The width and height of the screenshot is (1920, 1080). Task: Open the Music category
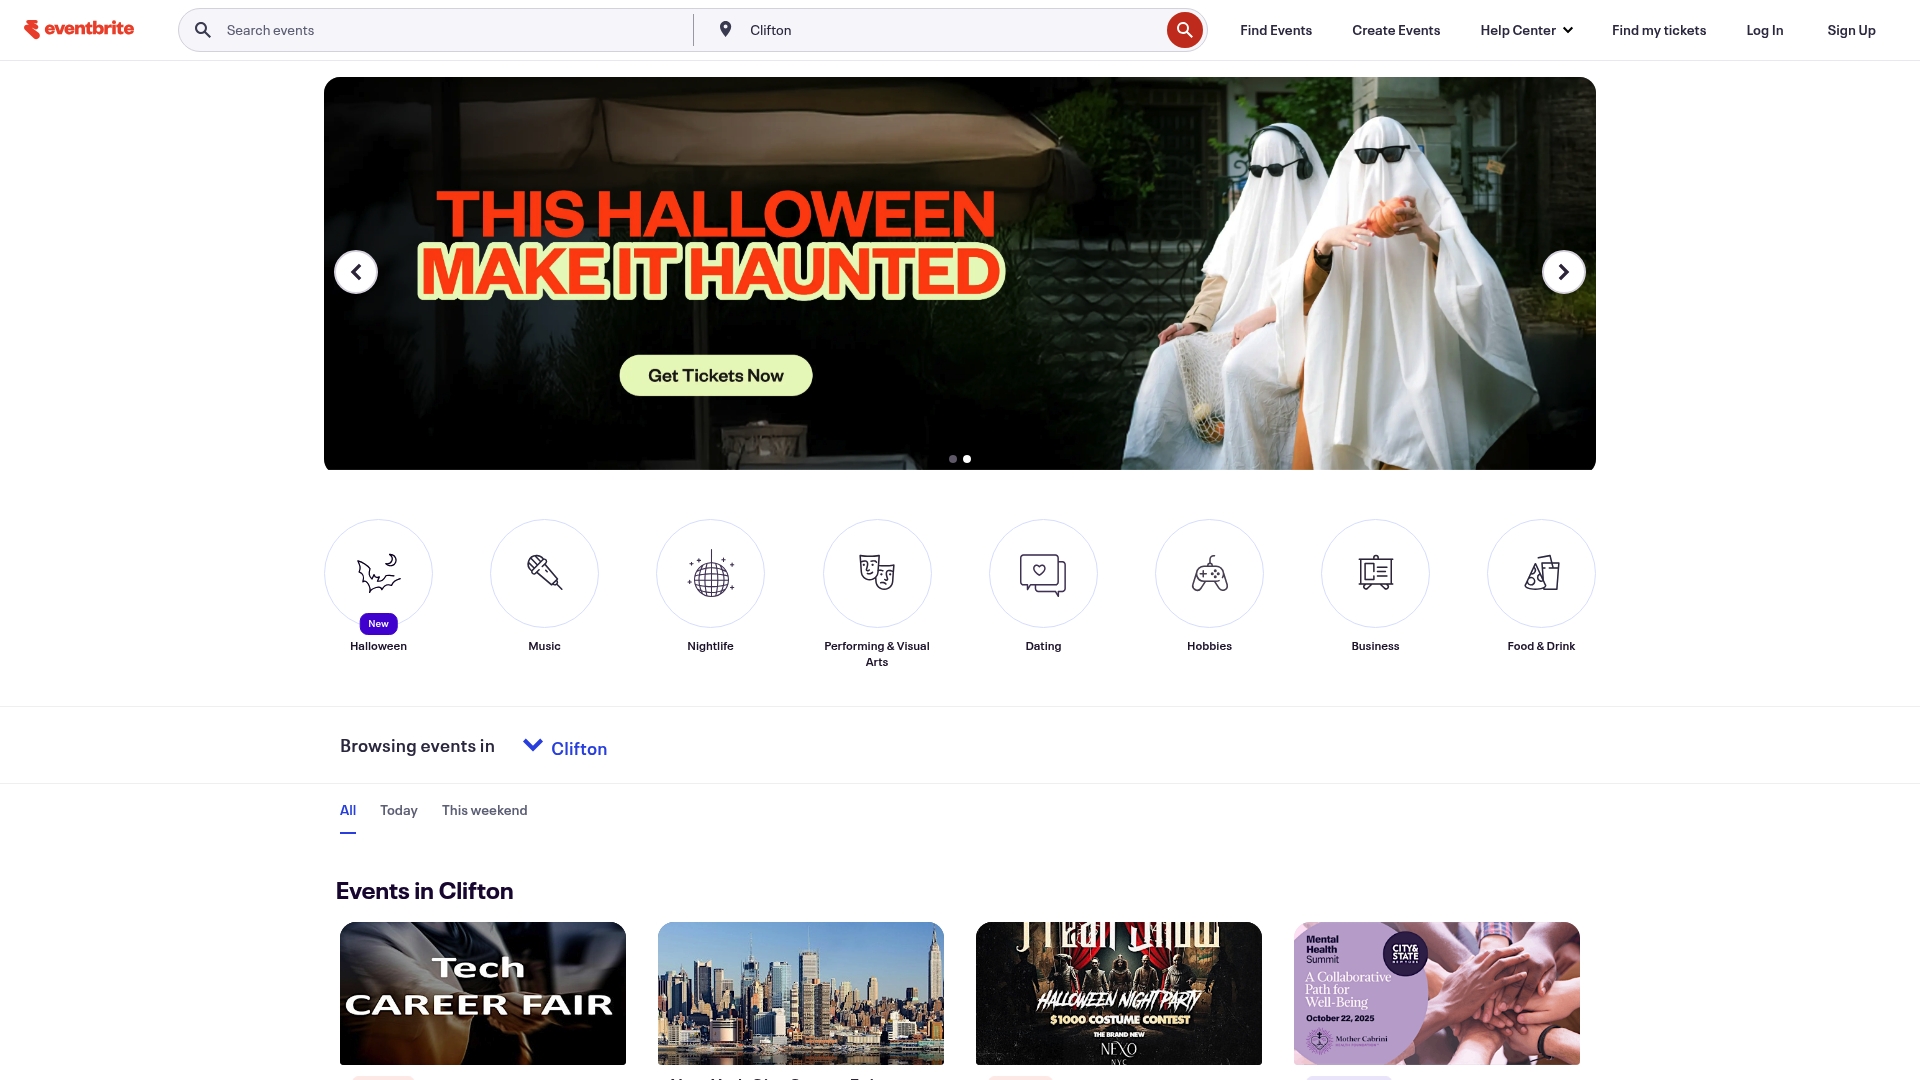coord(544,573)
